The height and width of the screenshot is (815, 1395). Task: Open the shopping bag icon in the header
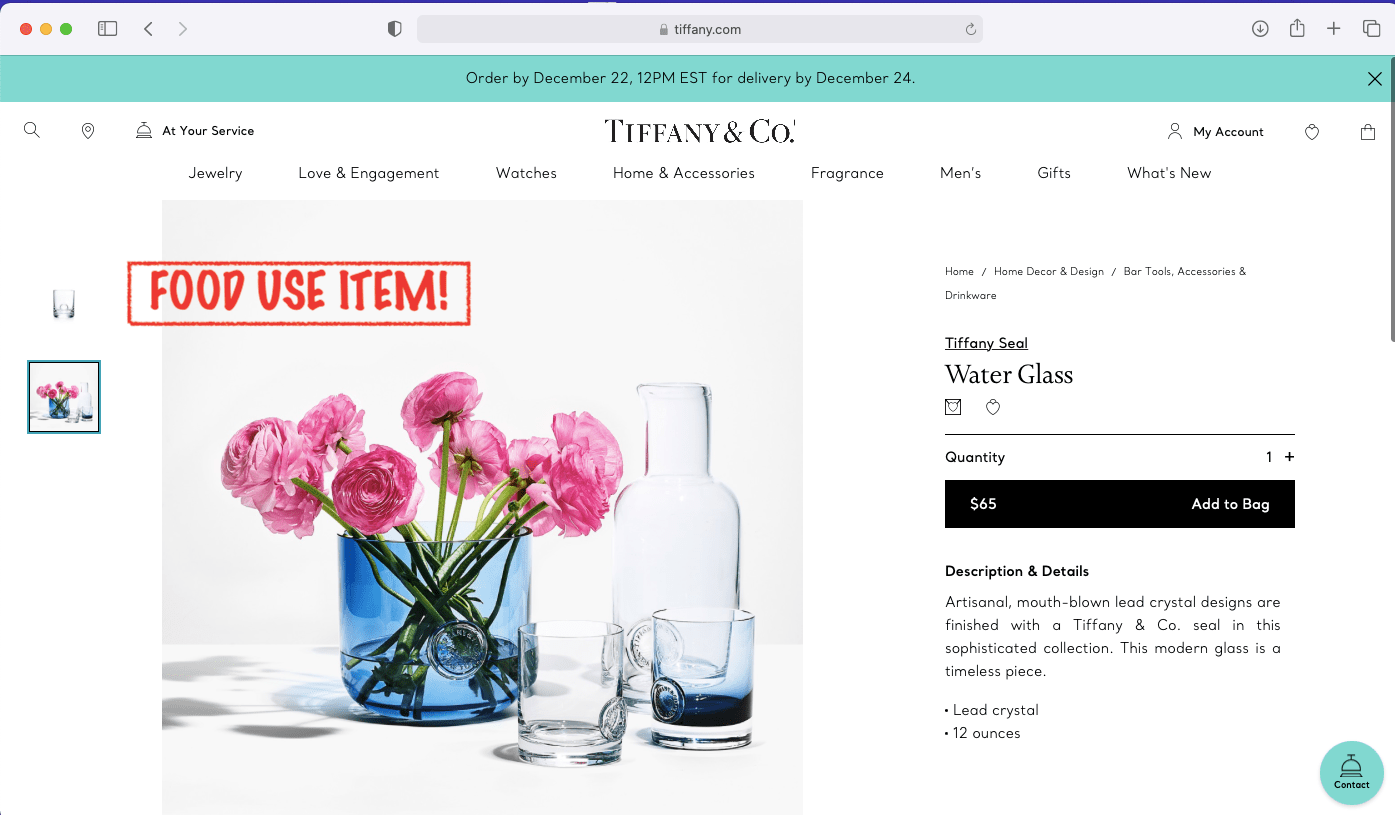point(1368,132)
